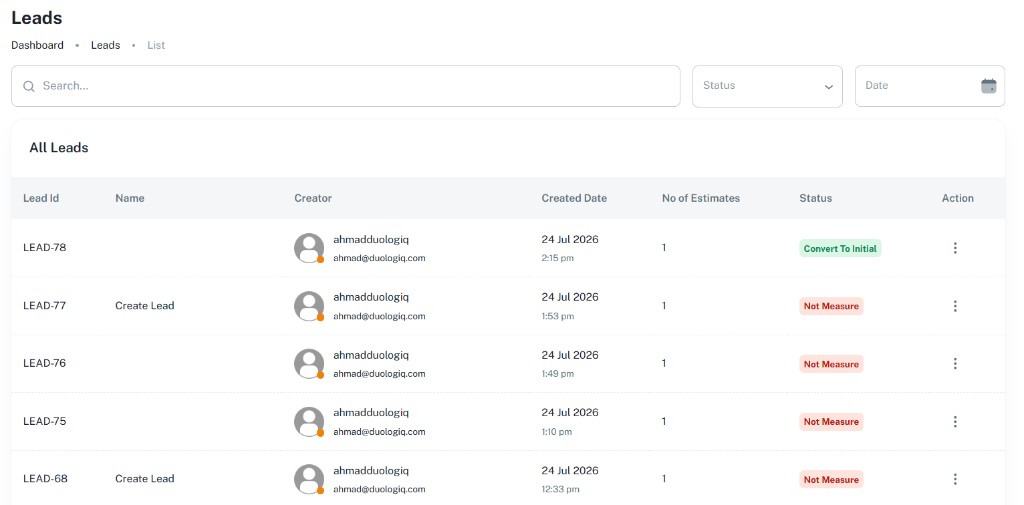Select the LEAD-76 id cell

44,363
